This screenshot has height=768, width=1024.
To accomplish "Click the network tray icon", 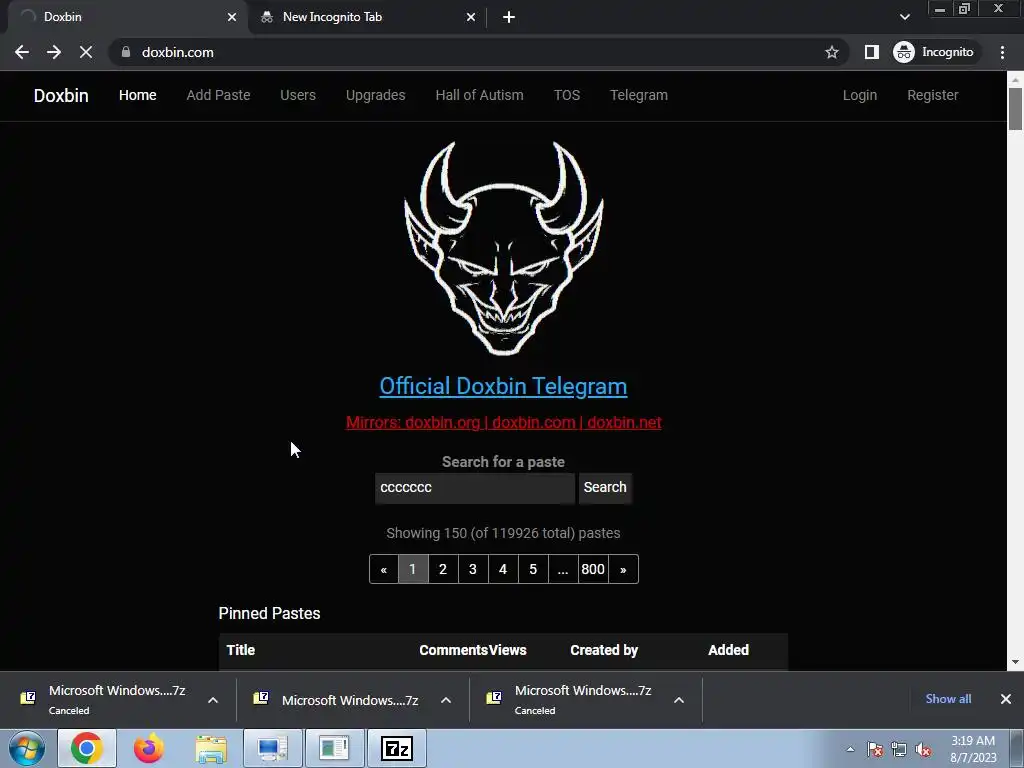I will [x=899, y=749].
